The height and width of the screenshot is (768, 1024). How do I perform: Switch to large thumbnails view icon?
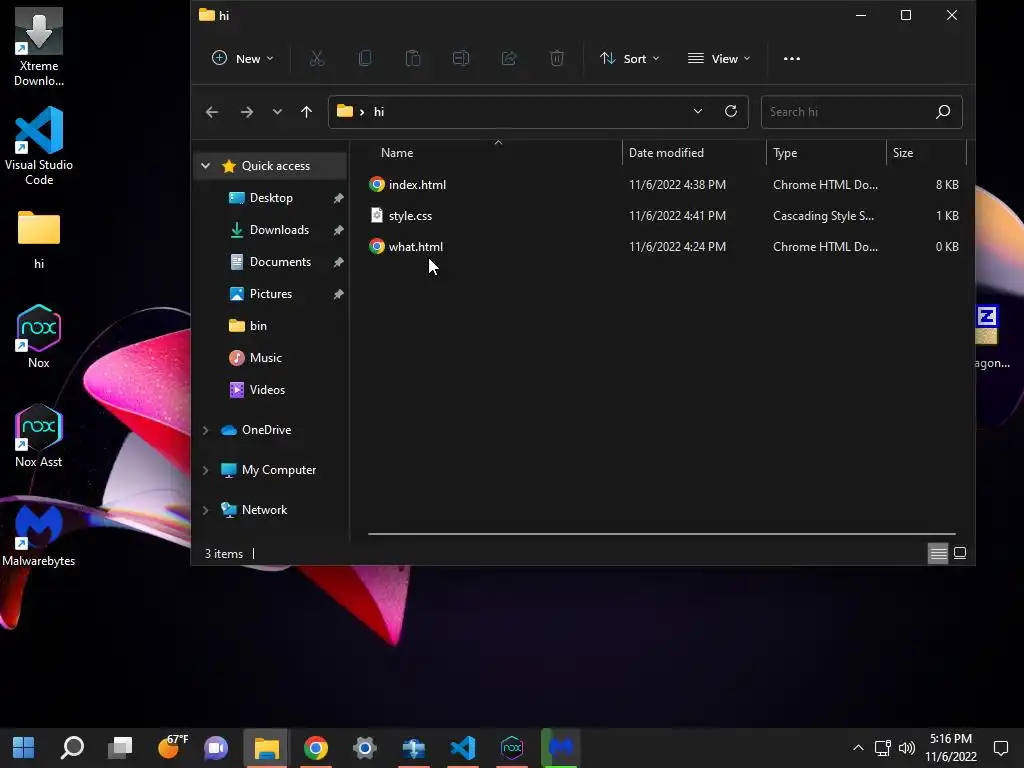pyautogui.click(x=960, y=554)
